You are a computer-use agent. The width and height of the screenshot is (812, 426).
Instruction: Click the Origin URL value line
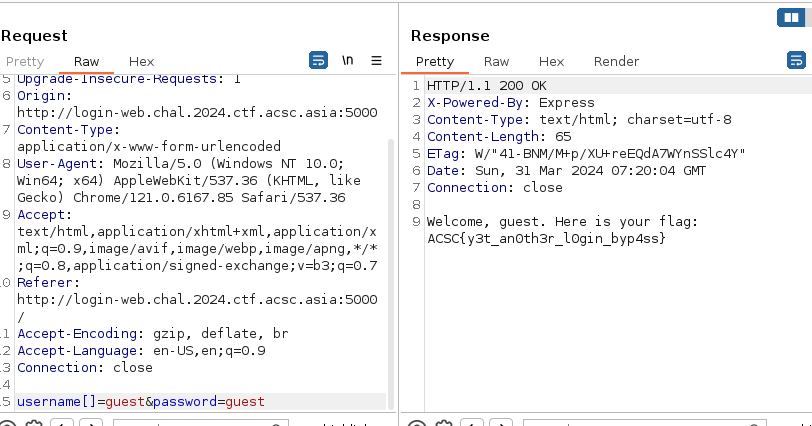pyautogui.click(x=197, y=113)
